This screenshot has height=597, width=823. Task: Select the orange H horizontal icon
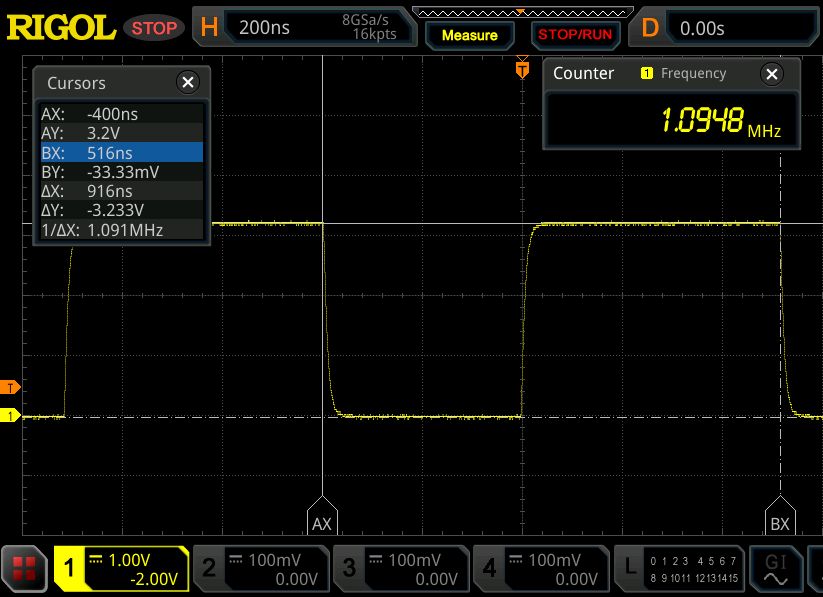click(209, 27)
